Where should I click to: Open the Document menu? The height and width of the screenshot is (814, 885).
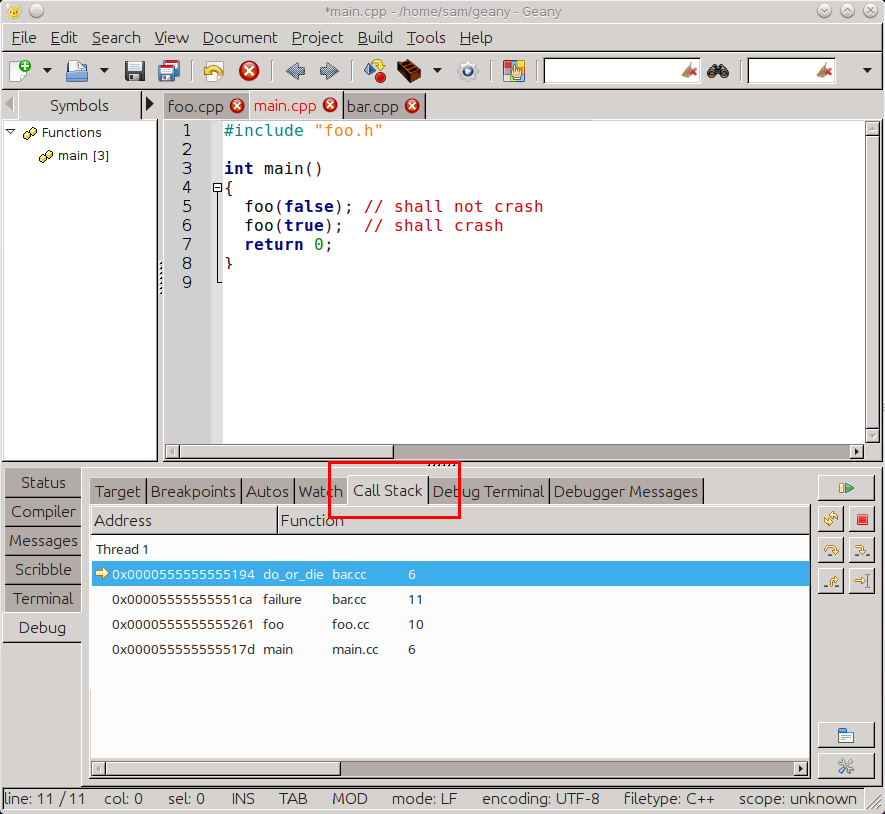(x=240, y=38)
